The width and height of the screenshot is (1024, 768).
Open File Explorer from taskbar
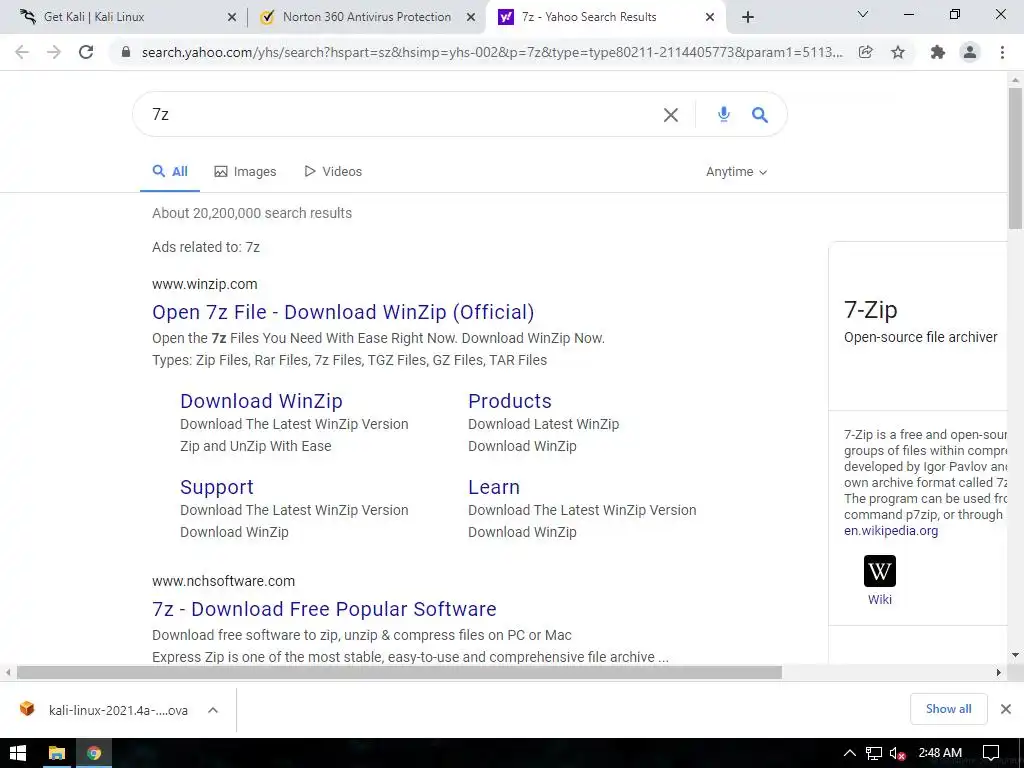(x=57, y=753)
